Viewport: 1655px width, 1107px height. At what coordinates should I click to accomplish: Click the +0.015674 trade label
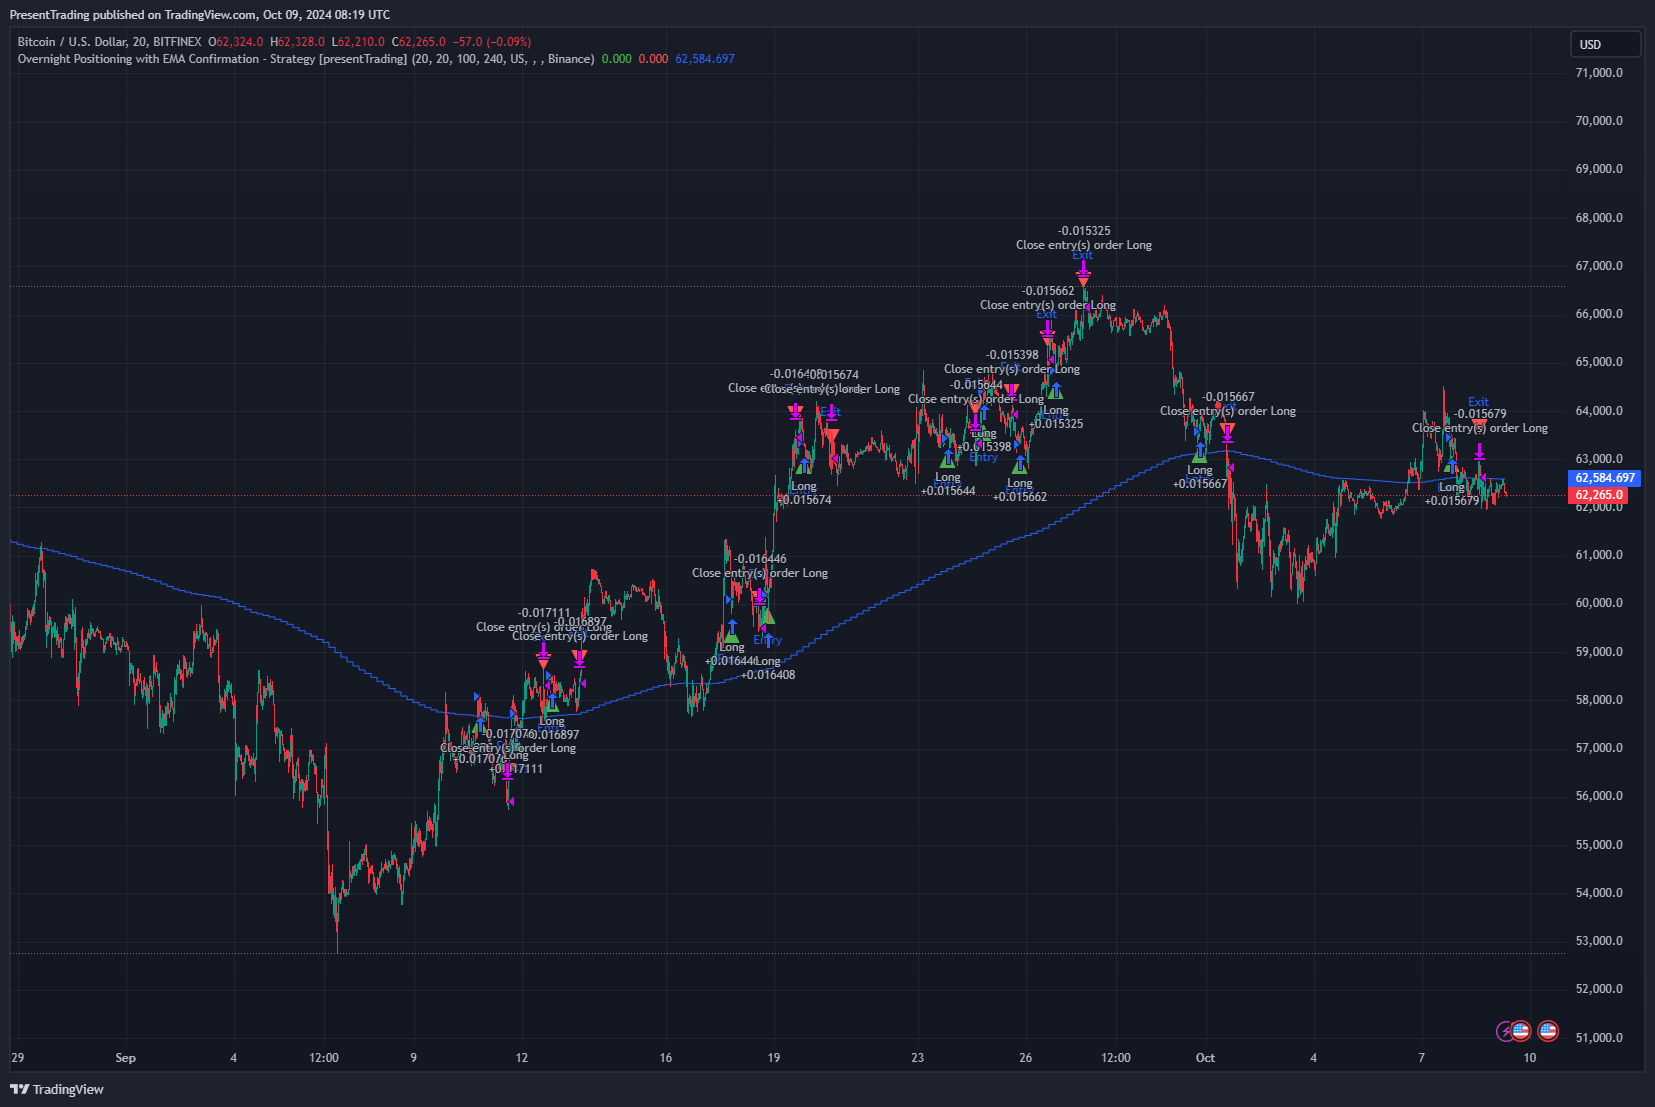(x=804, y=500)
